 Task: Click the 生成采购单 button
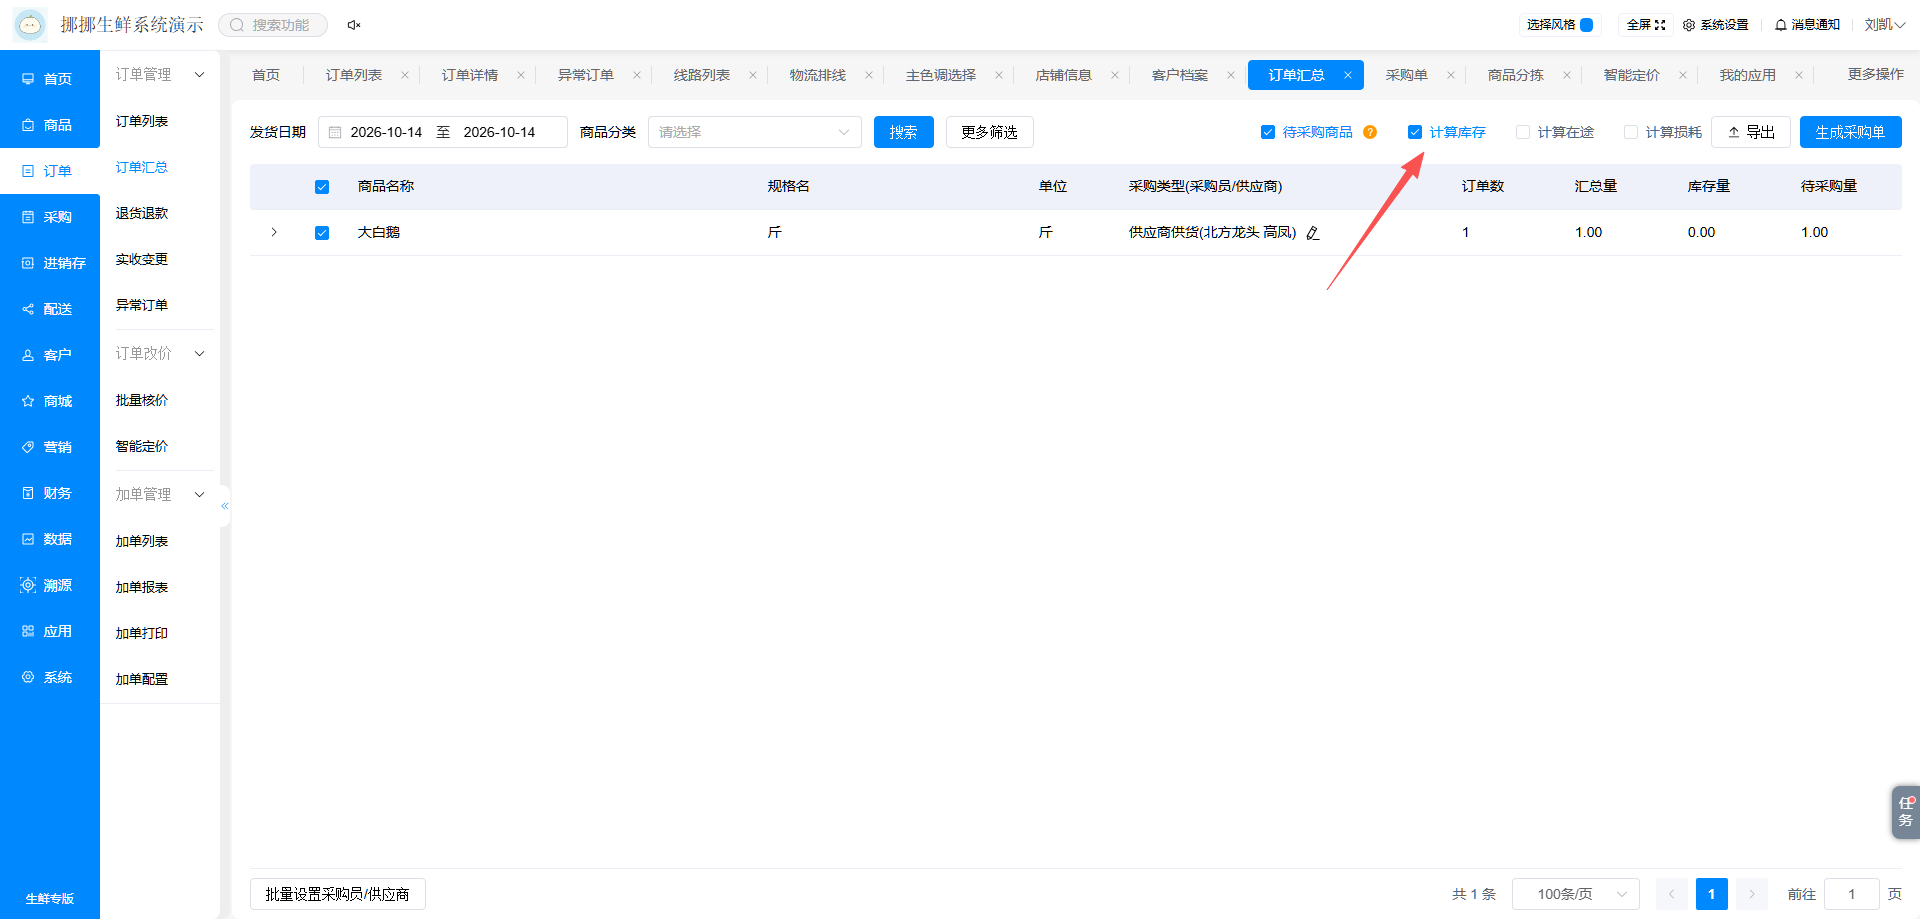coord(1850,132)
